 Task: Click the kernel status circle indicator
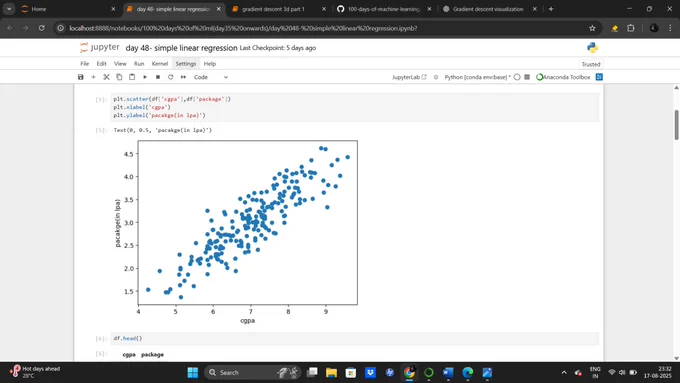(x=517, y=77)
